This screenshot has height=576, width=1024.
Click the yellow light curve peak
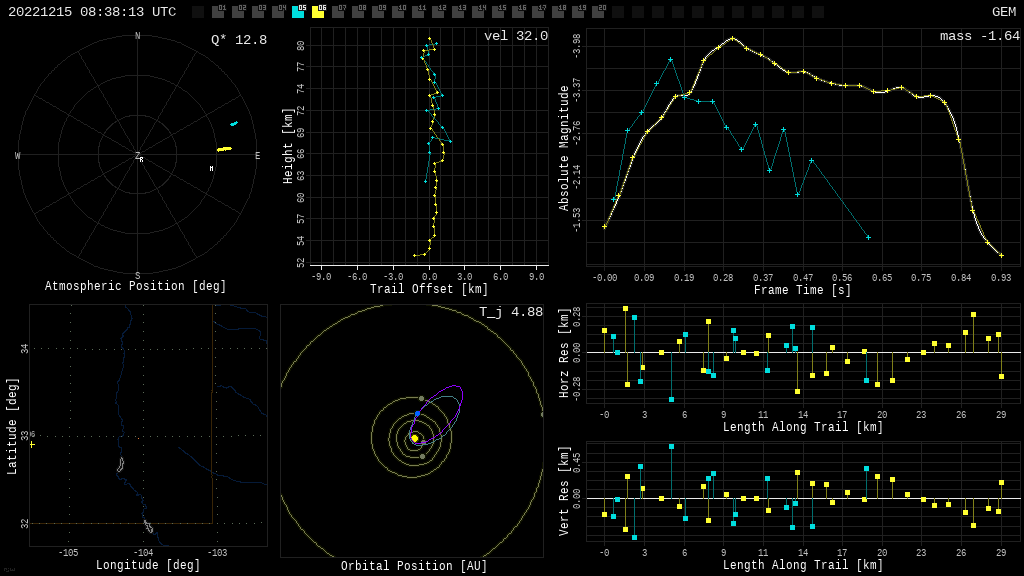[732, 38]
